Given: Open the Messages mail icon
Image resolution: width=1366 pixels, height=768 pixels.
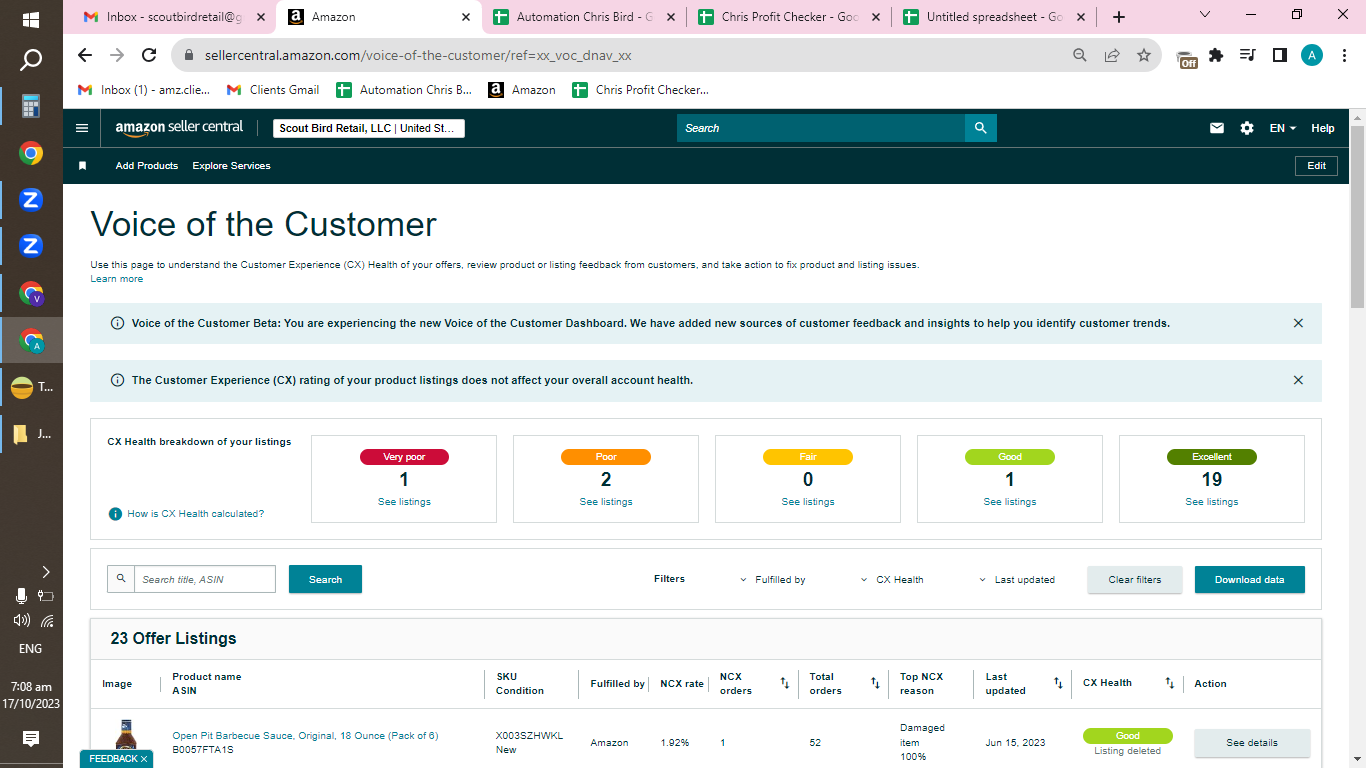Looking at the screenshot, I should [1217, 128].
